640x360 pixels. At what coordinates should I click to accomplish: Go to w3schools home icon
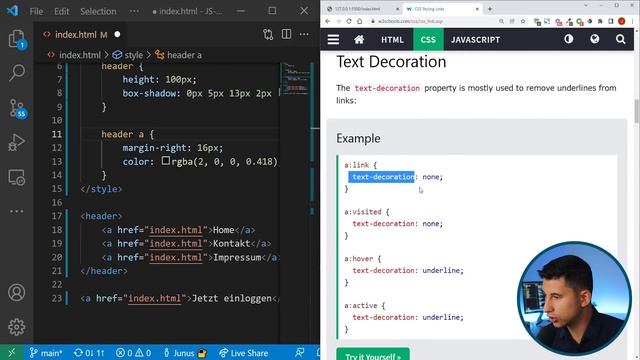coord(359,40)
